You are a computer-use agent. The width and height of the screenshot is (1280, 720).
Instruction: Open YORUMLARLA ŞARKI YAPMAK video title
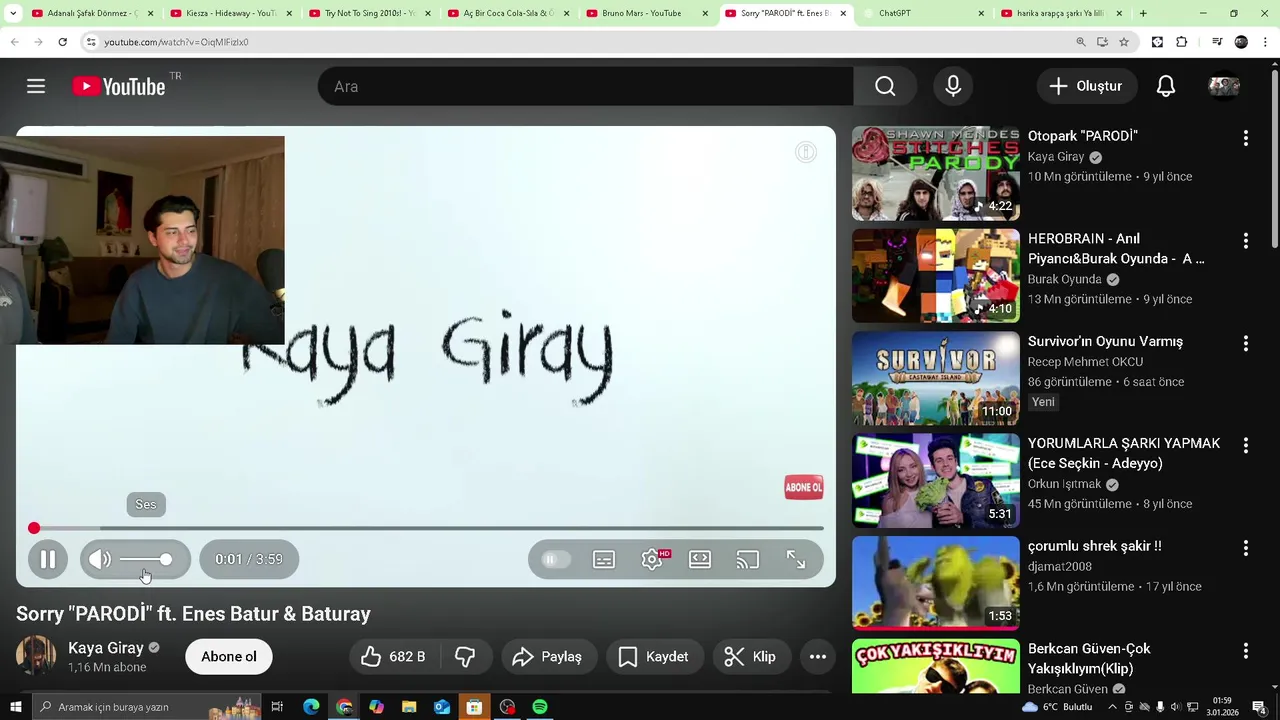[1124, 453]
